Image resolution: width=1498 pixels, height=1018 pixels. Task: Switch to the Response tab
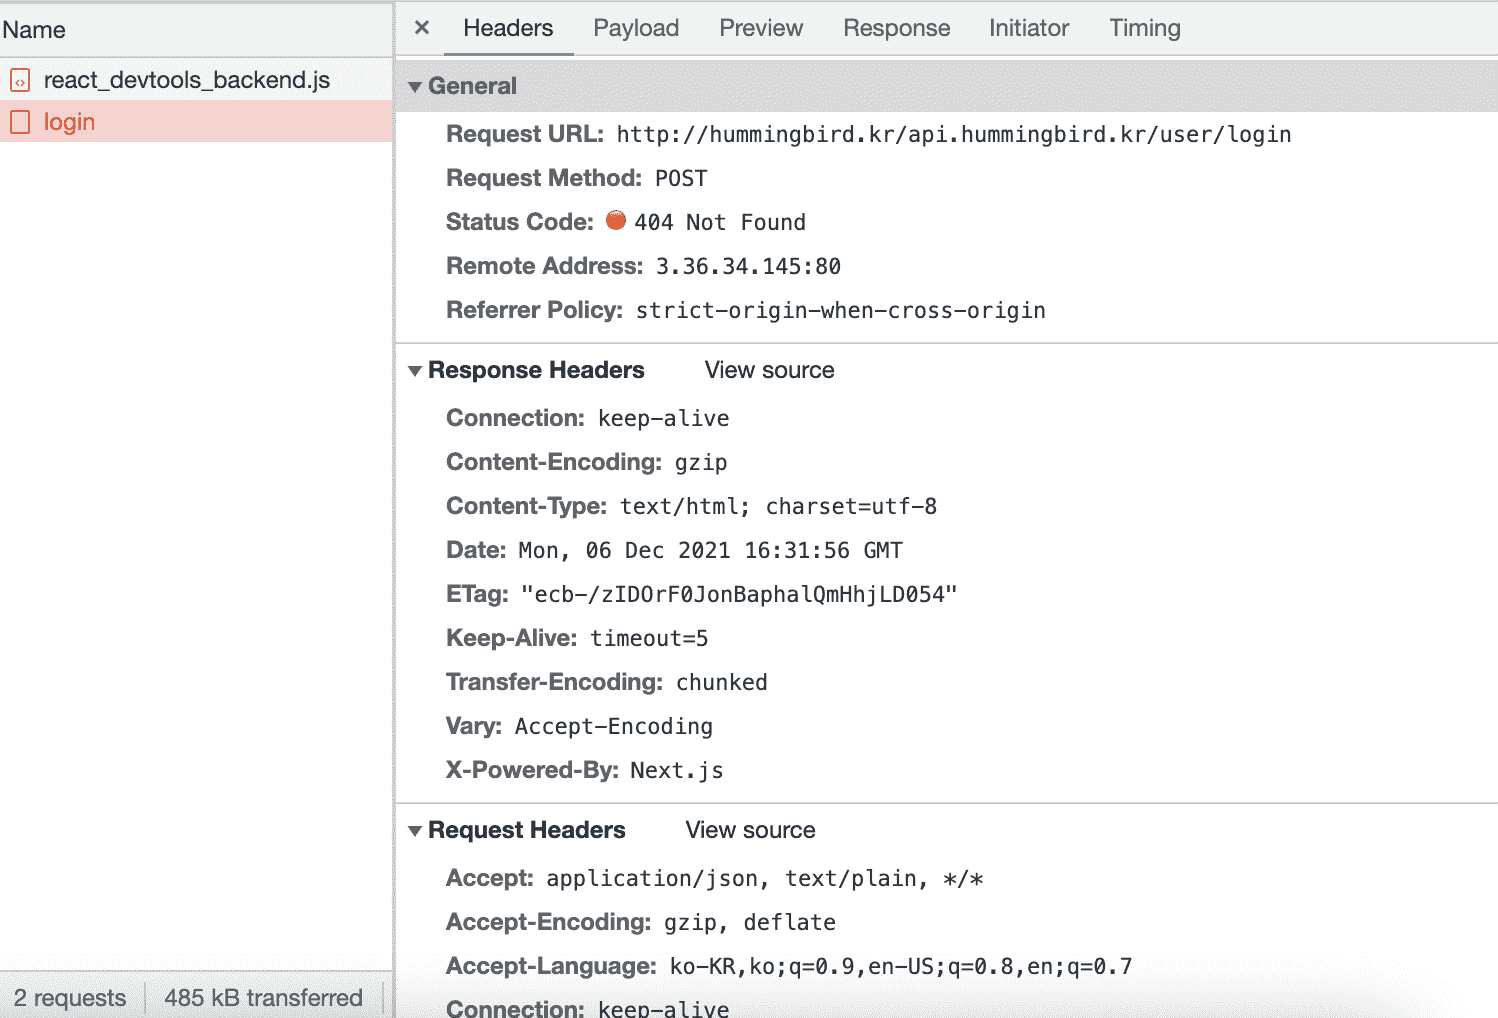tap(896, 28)
